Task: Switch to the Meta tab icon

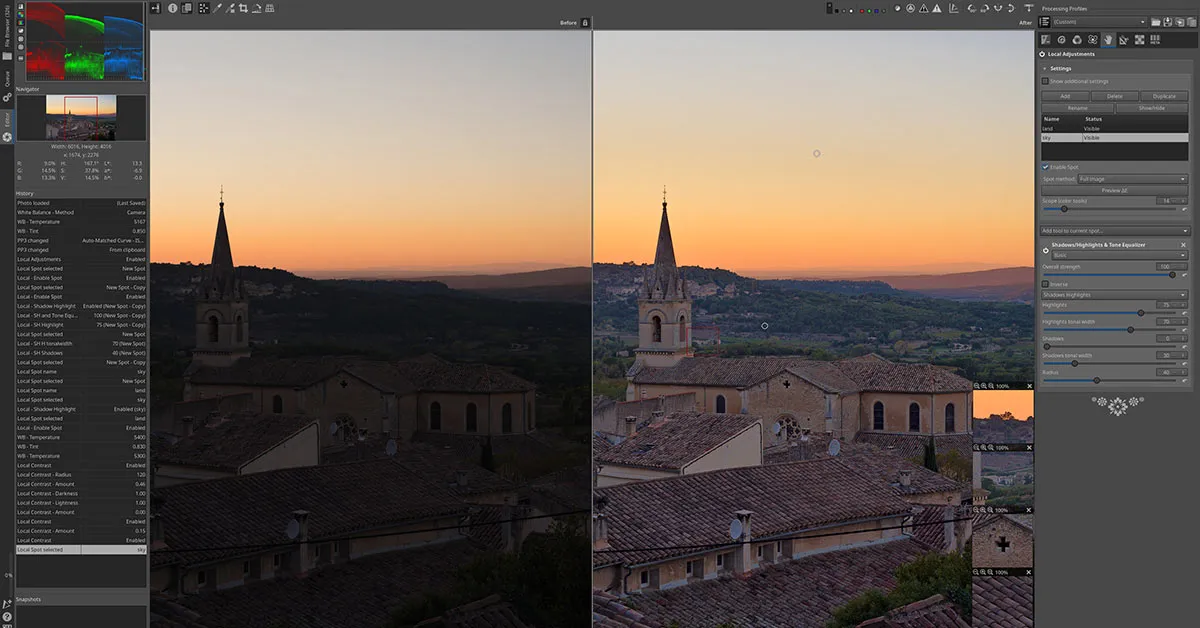Action: click(x=1154, y=40)
